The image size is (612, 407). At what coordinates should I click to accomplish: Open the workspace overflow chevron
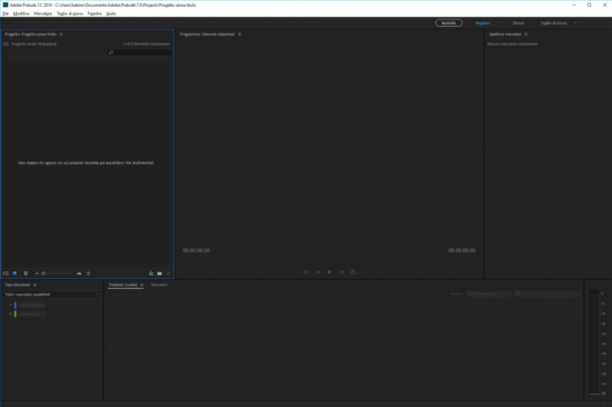575,23
